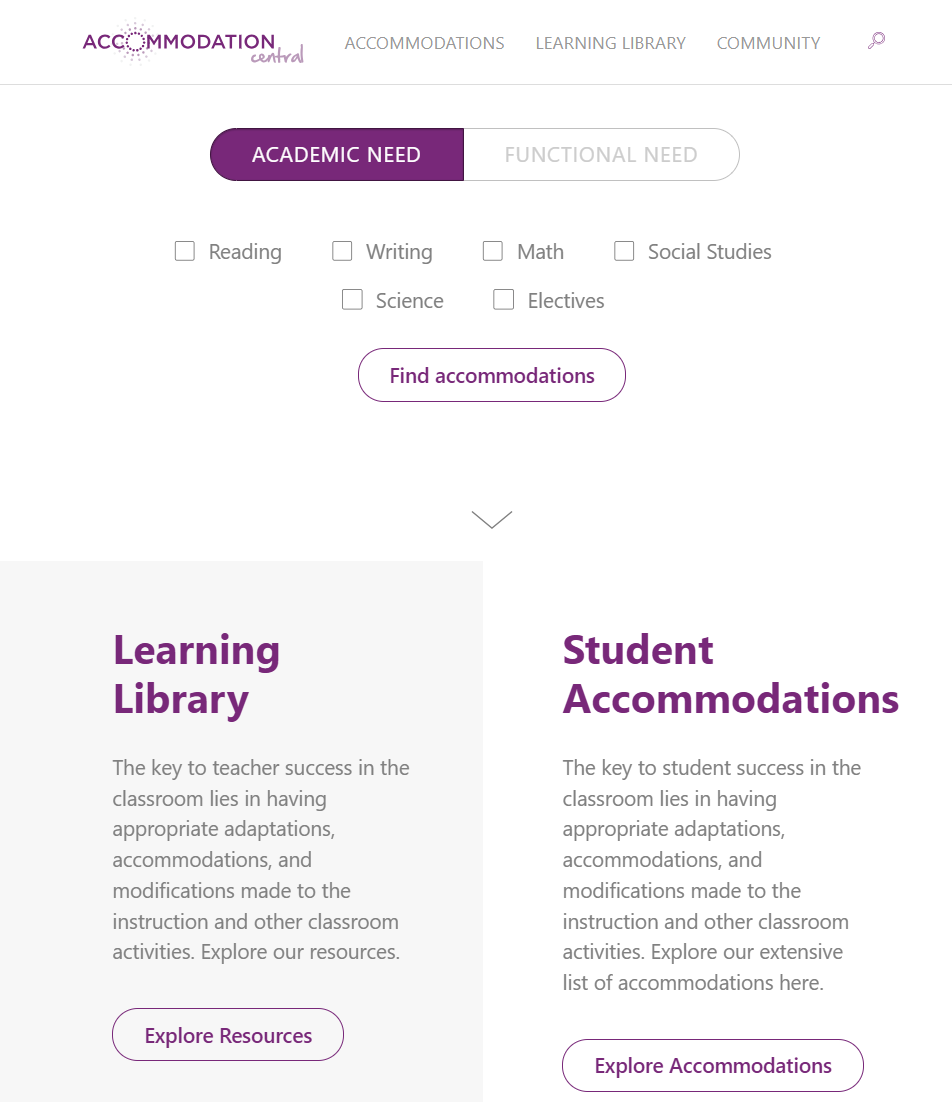Click the Learning Library heading
Image resolution: width=952 pixels, height=1102 pixels.
[196, 674]
